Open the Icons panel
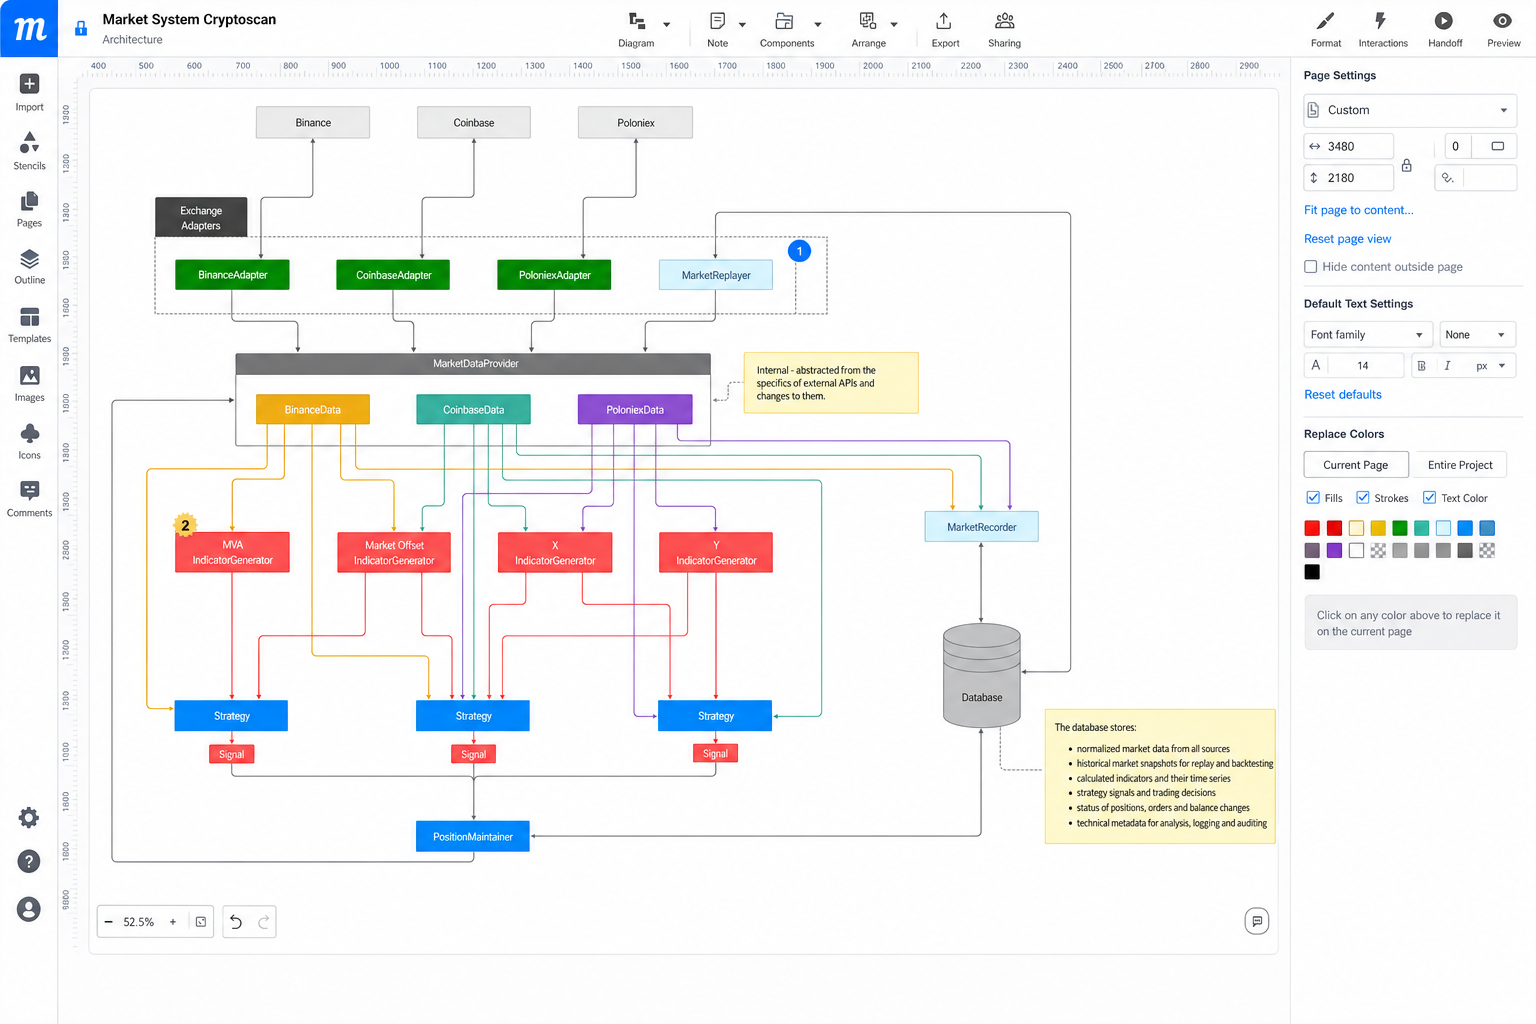Viewport: 1536px width, 1024px height. click(29, 441)
